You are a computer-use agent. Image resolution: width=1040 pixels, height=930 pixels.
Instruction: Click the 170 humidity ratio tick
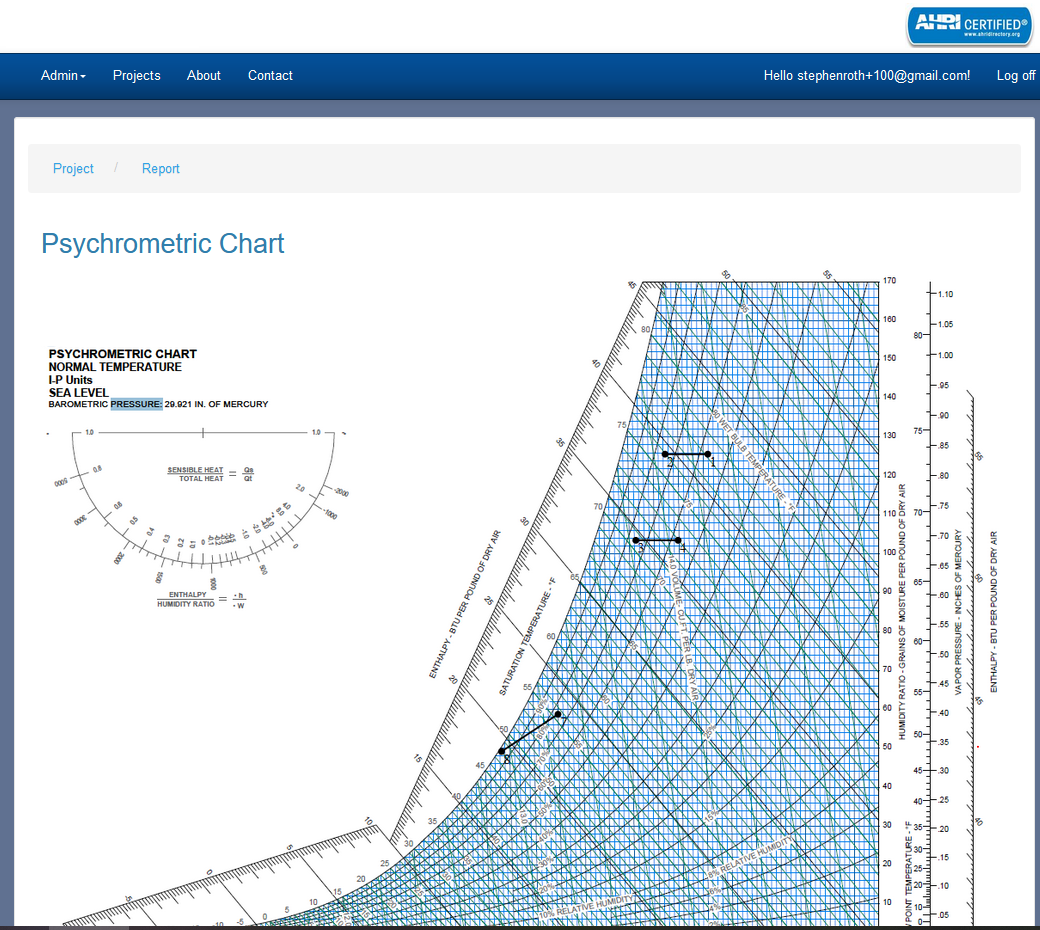(889, 281)
